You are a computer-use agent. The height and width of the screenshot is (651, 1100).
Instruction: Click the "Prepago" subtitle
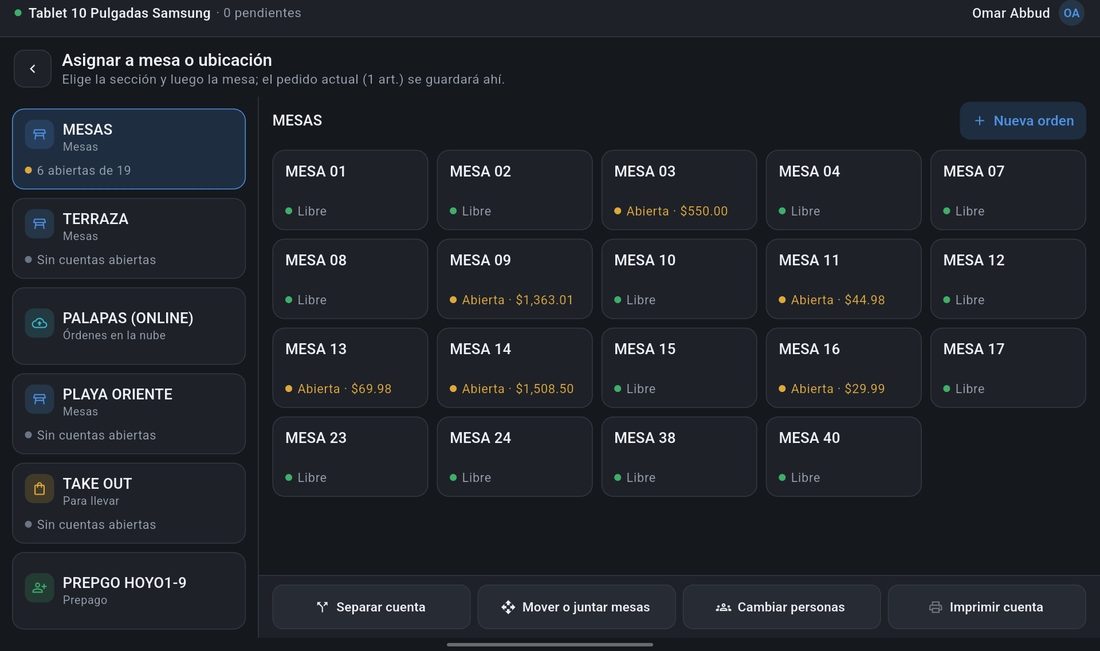tap(85, 600)
